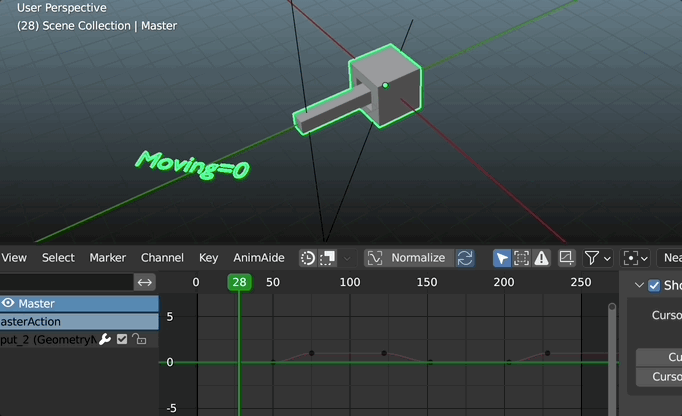Click the green frame 28 playhead marker
This screenshot has height=416, width=682.
239,282
